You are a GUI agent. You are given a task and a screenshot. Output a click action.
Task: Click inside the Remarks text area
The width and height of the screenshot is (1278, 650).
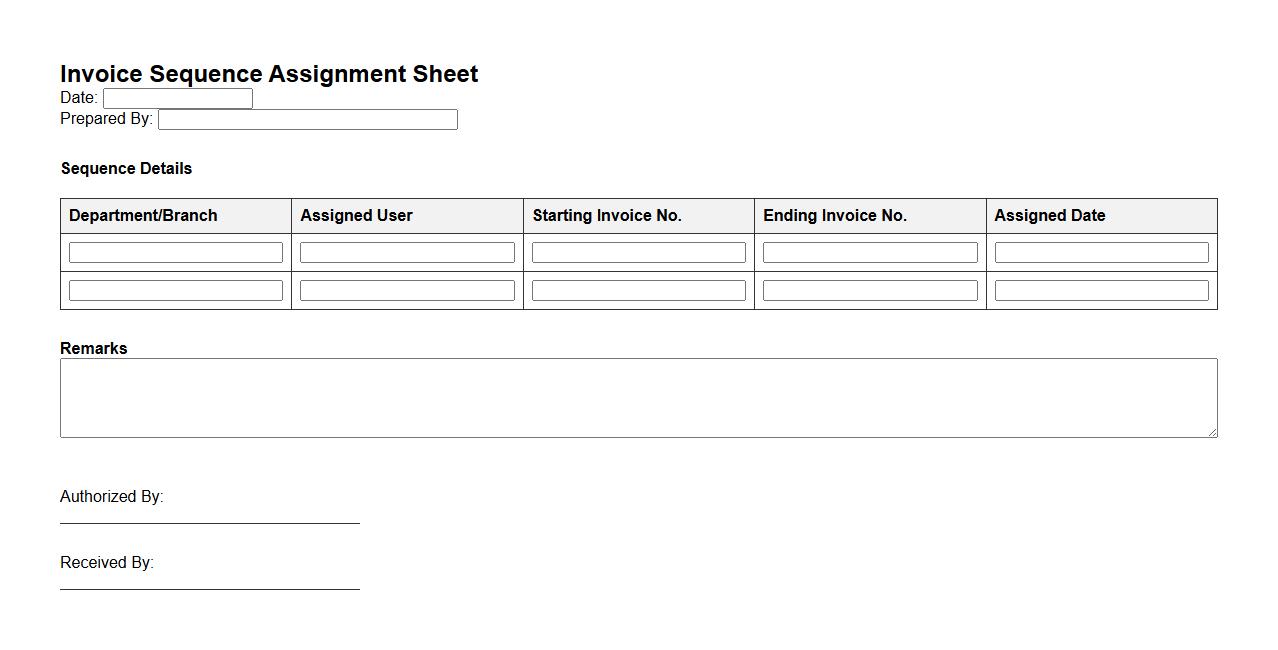tap(638, 397)
